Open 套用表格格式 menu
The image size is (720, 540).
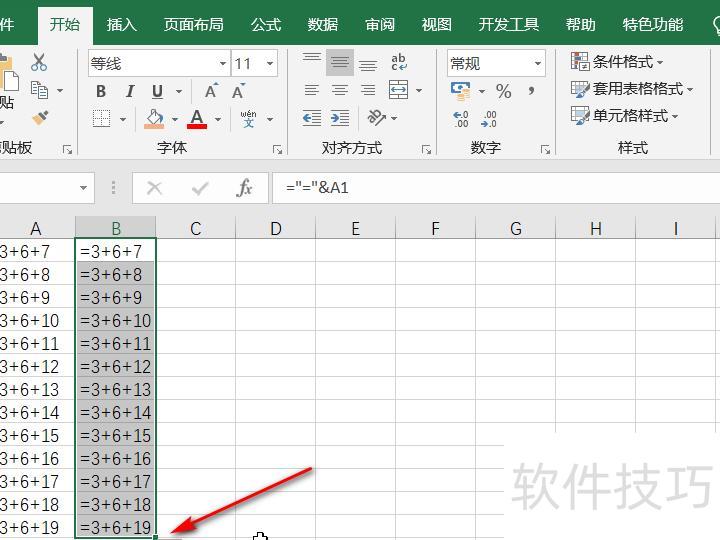point(632,88)
